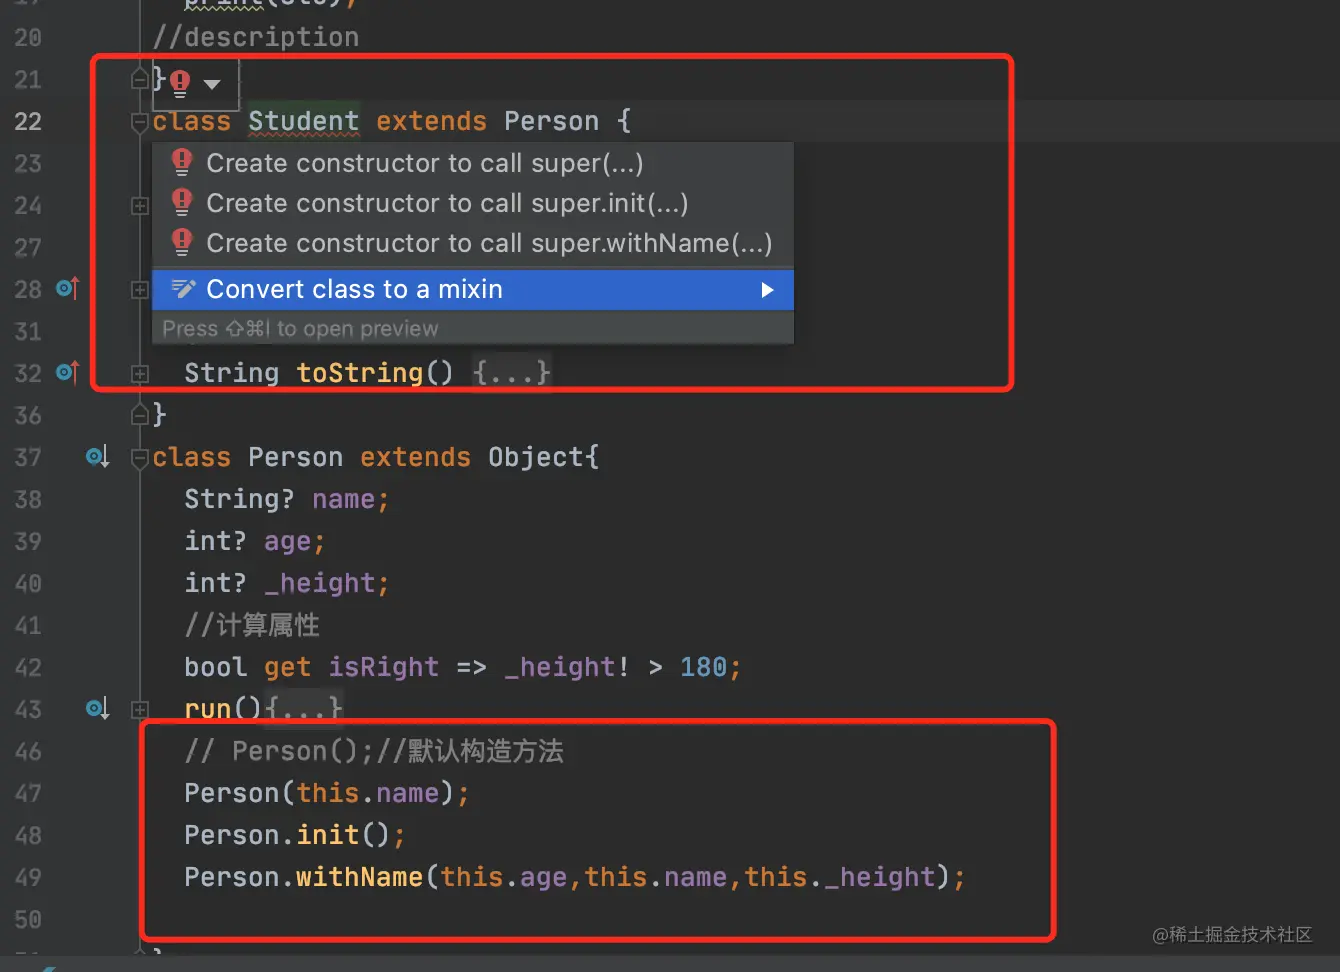This screenshot has height=972, width=1340.
Task: Open the quick-fix dropdown arrow beside the bulb
Action: (212, 85)
